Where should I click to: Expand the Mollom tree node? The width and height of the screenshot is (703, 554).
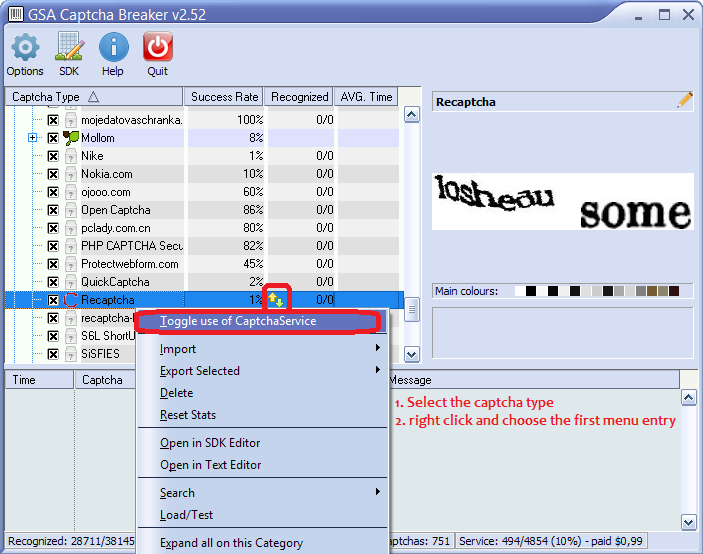[x=33, y=138]
